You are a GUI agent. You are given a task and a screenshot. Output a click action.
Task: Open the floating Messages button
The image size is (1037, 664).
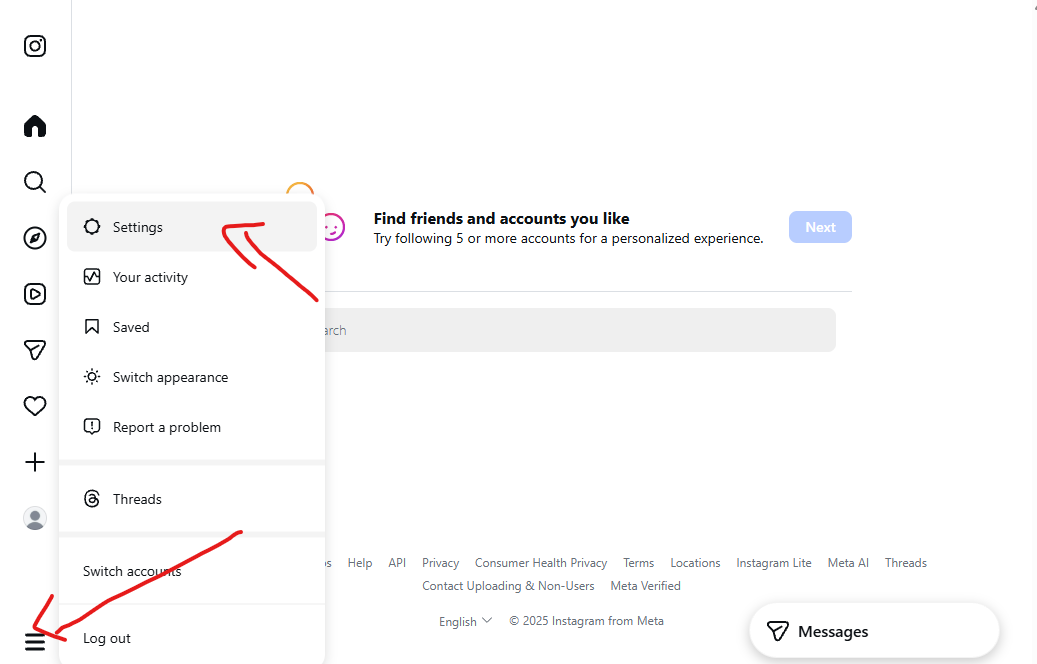874,632
